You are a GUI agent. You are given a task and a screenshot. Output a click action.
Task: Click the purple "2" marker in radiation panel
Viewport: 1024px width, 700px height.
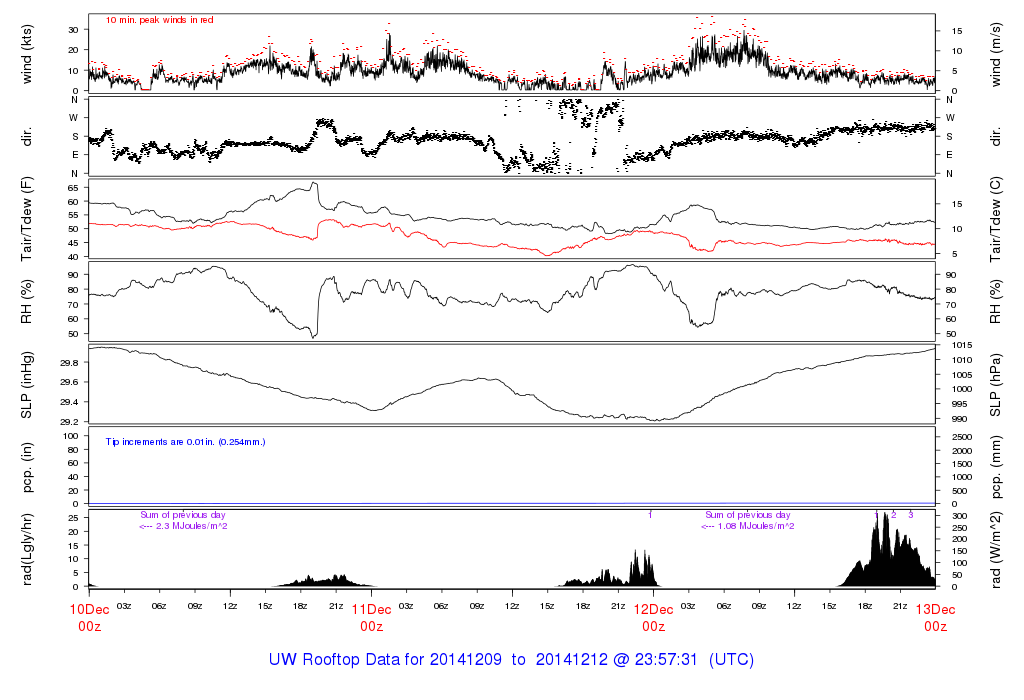pyautogui.click(x=894, y=515)
